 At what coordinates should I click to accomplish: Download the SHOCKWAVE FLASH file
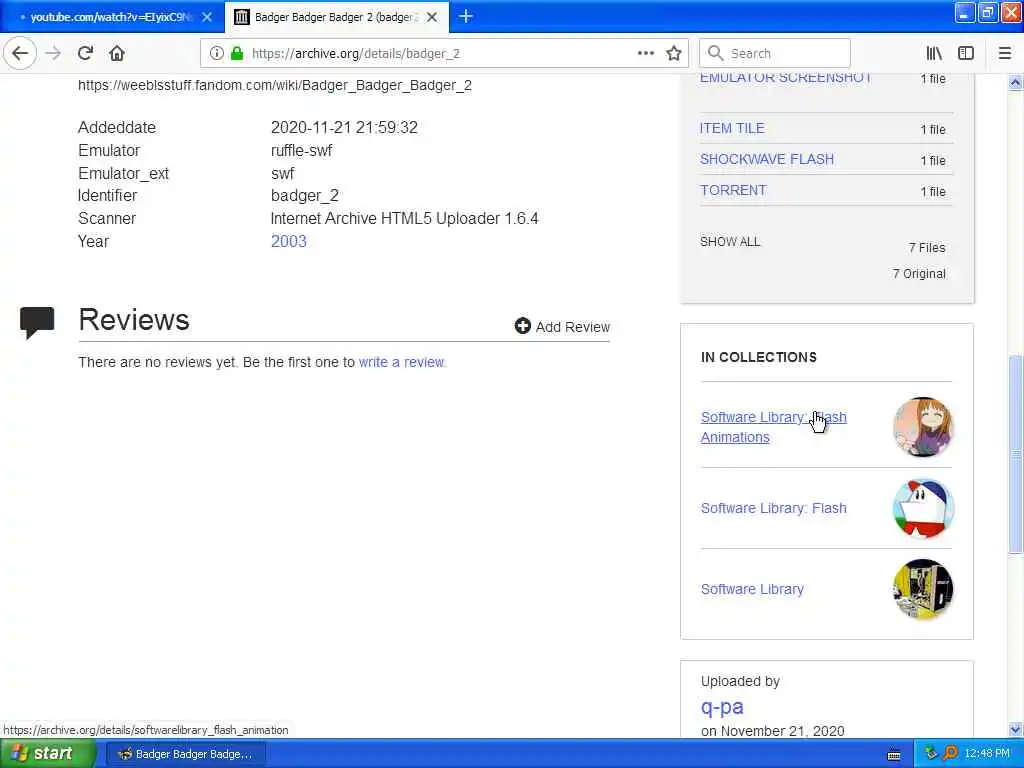tap(767, 159)
